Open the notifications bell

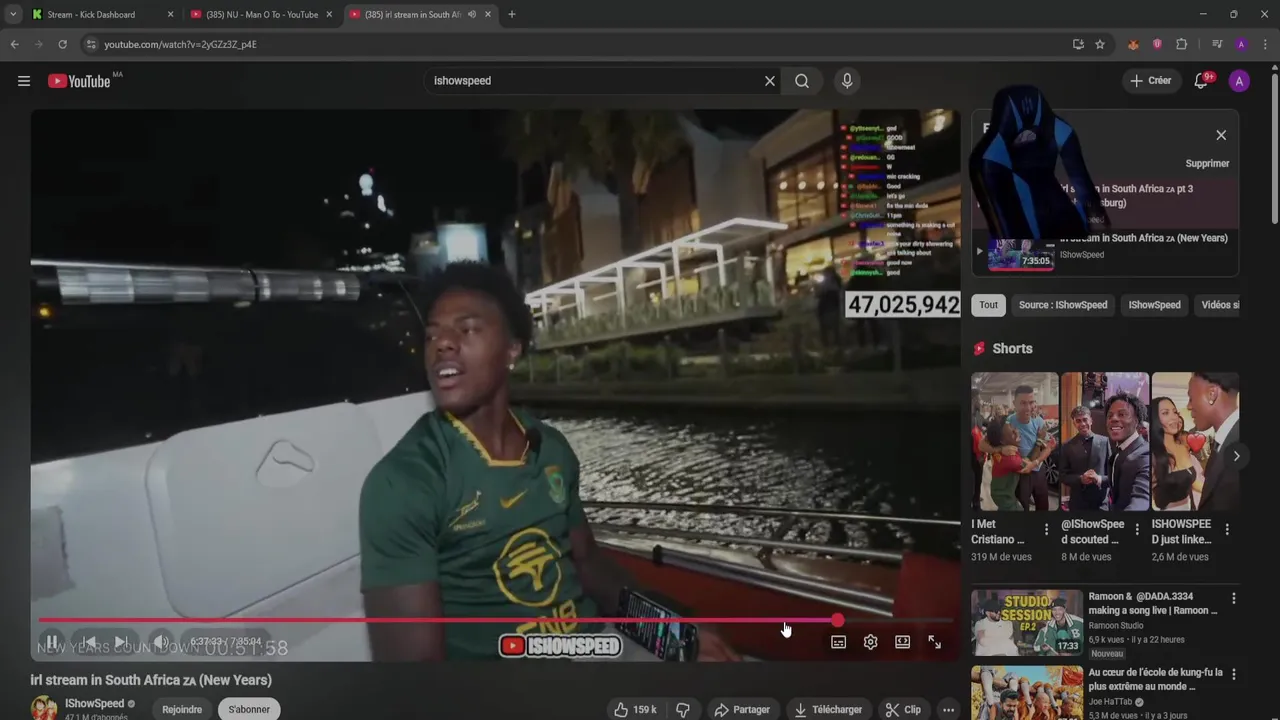(1201, 81)
